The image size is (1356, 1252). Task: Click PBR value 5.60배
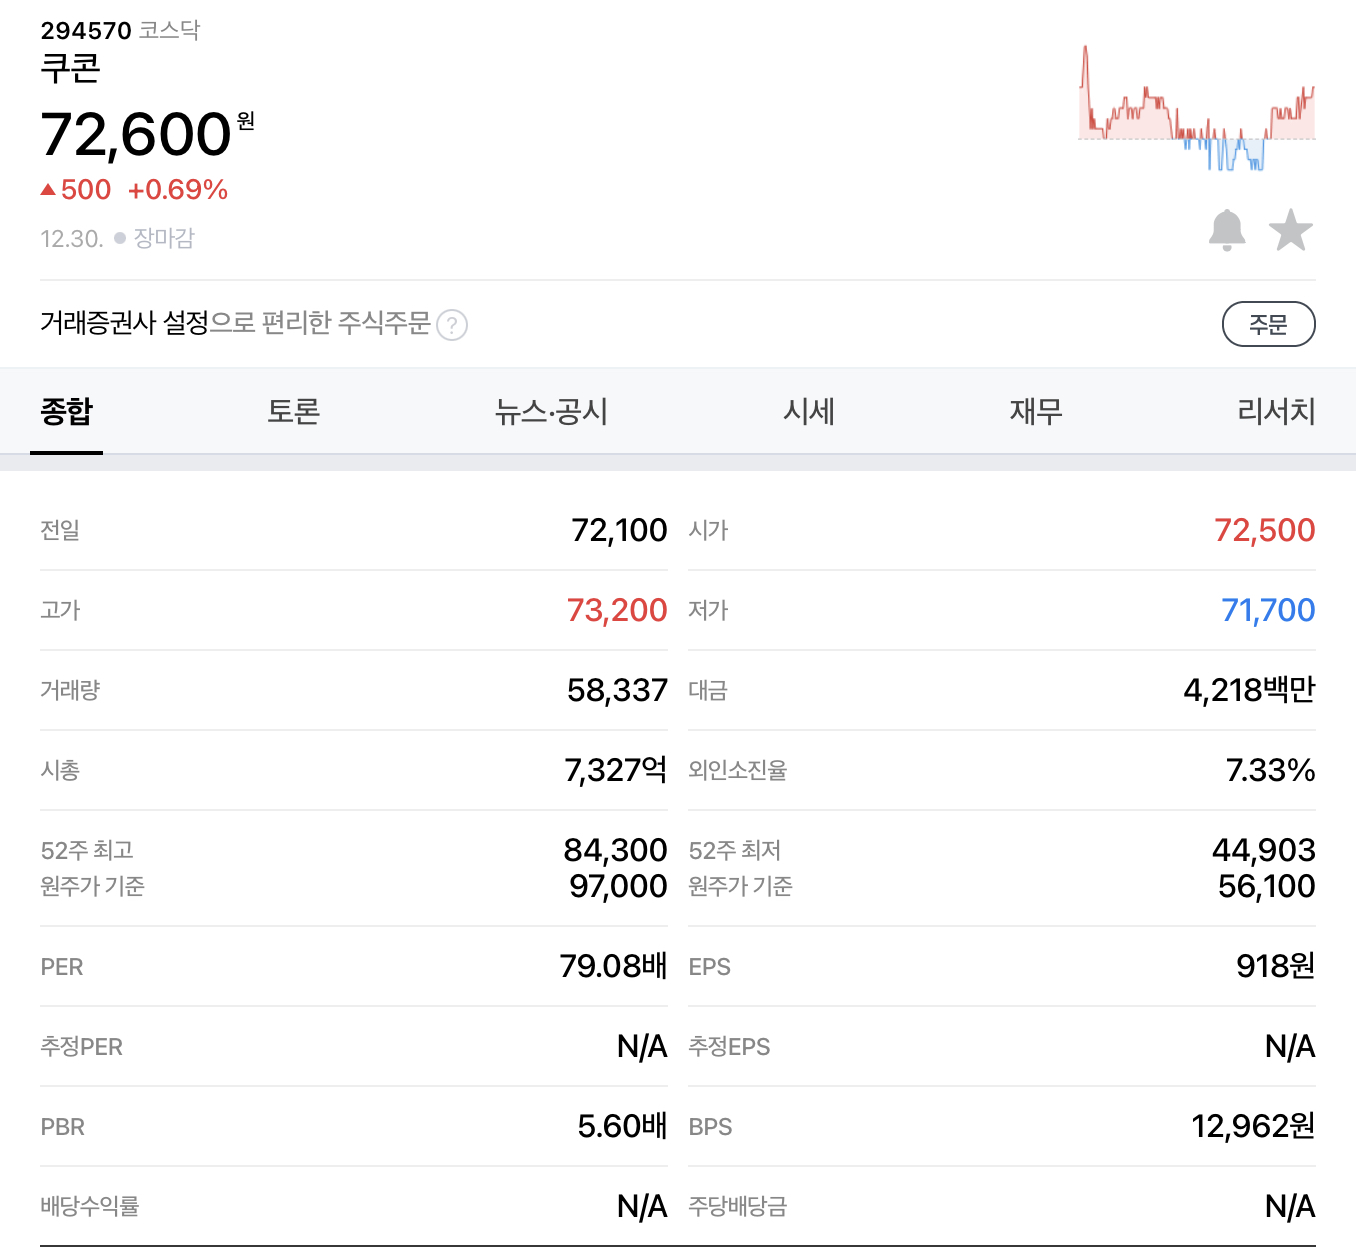(622, 1126)
